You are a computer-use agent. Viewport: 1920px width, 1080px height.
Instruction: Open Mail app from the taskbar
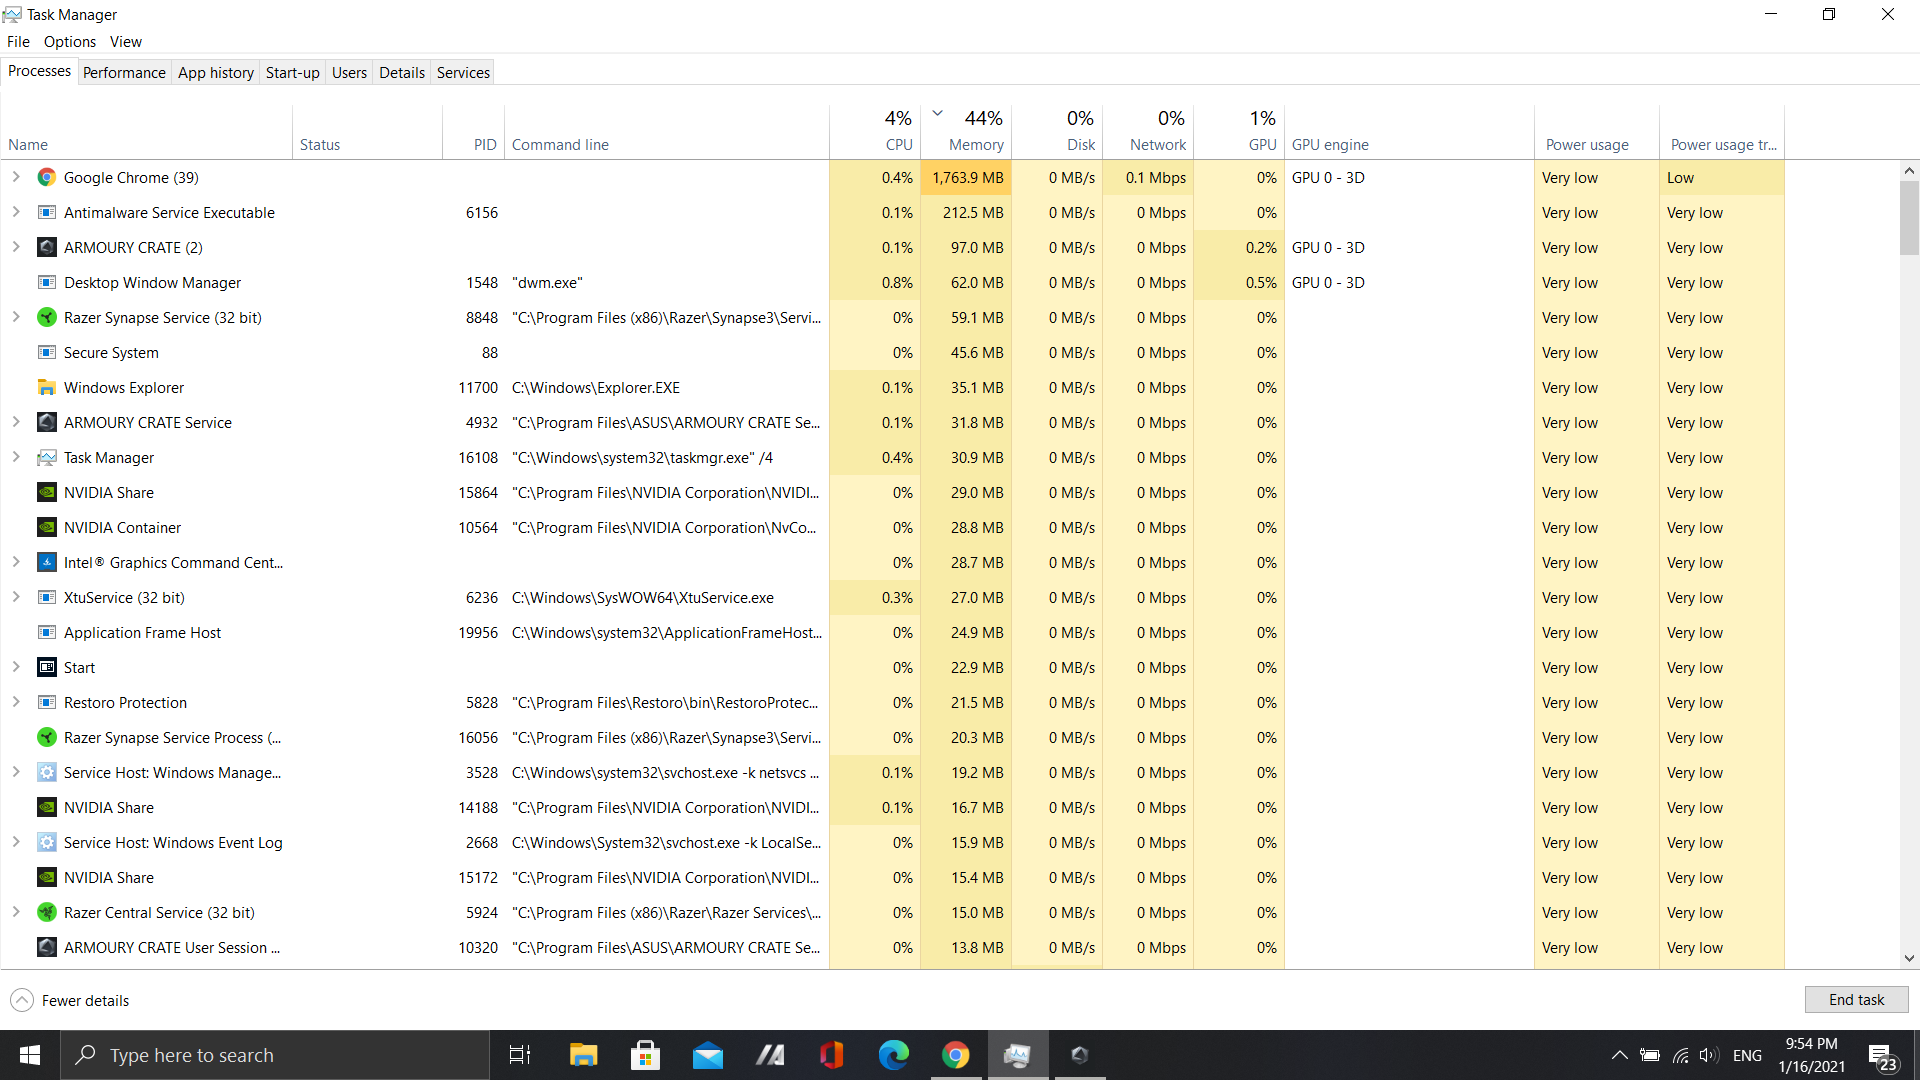point(708,1055)
